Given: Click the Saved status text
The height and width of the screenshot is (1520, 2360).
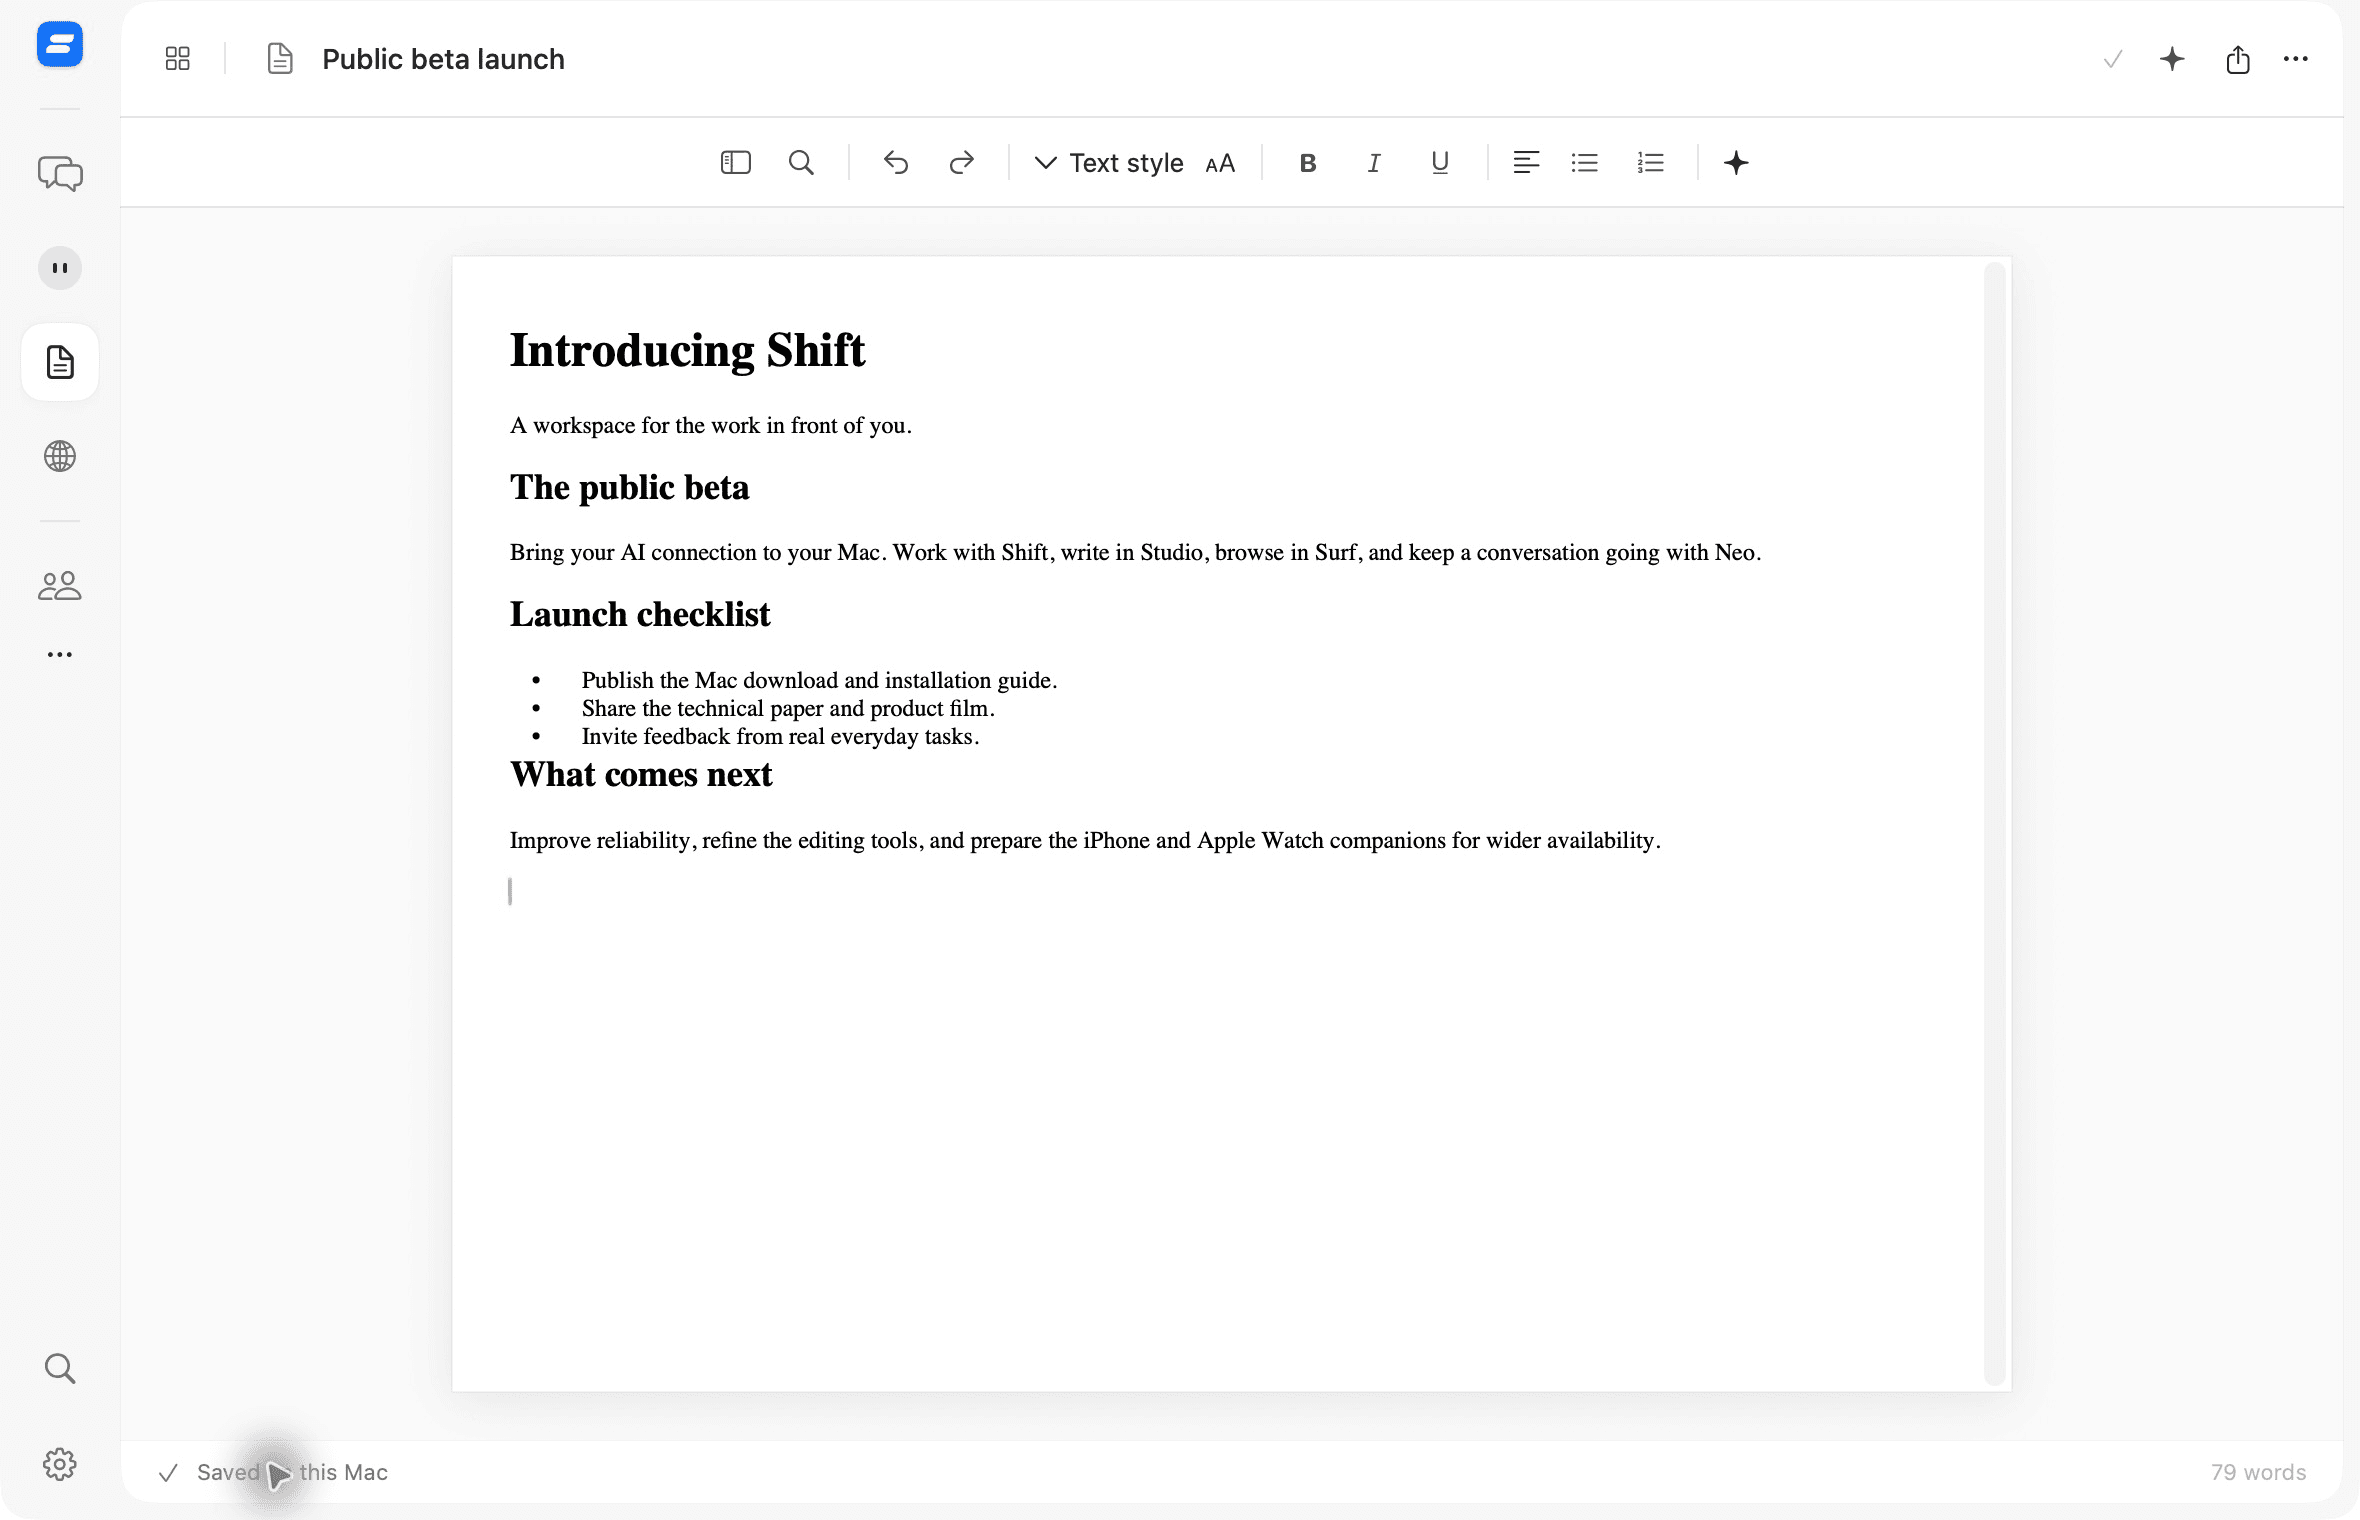Looking at the screenshot, I should coord(292,1472).
